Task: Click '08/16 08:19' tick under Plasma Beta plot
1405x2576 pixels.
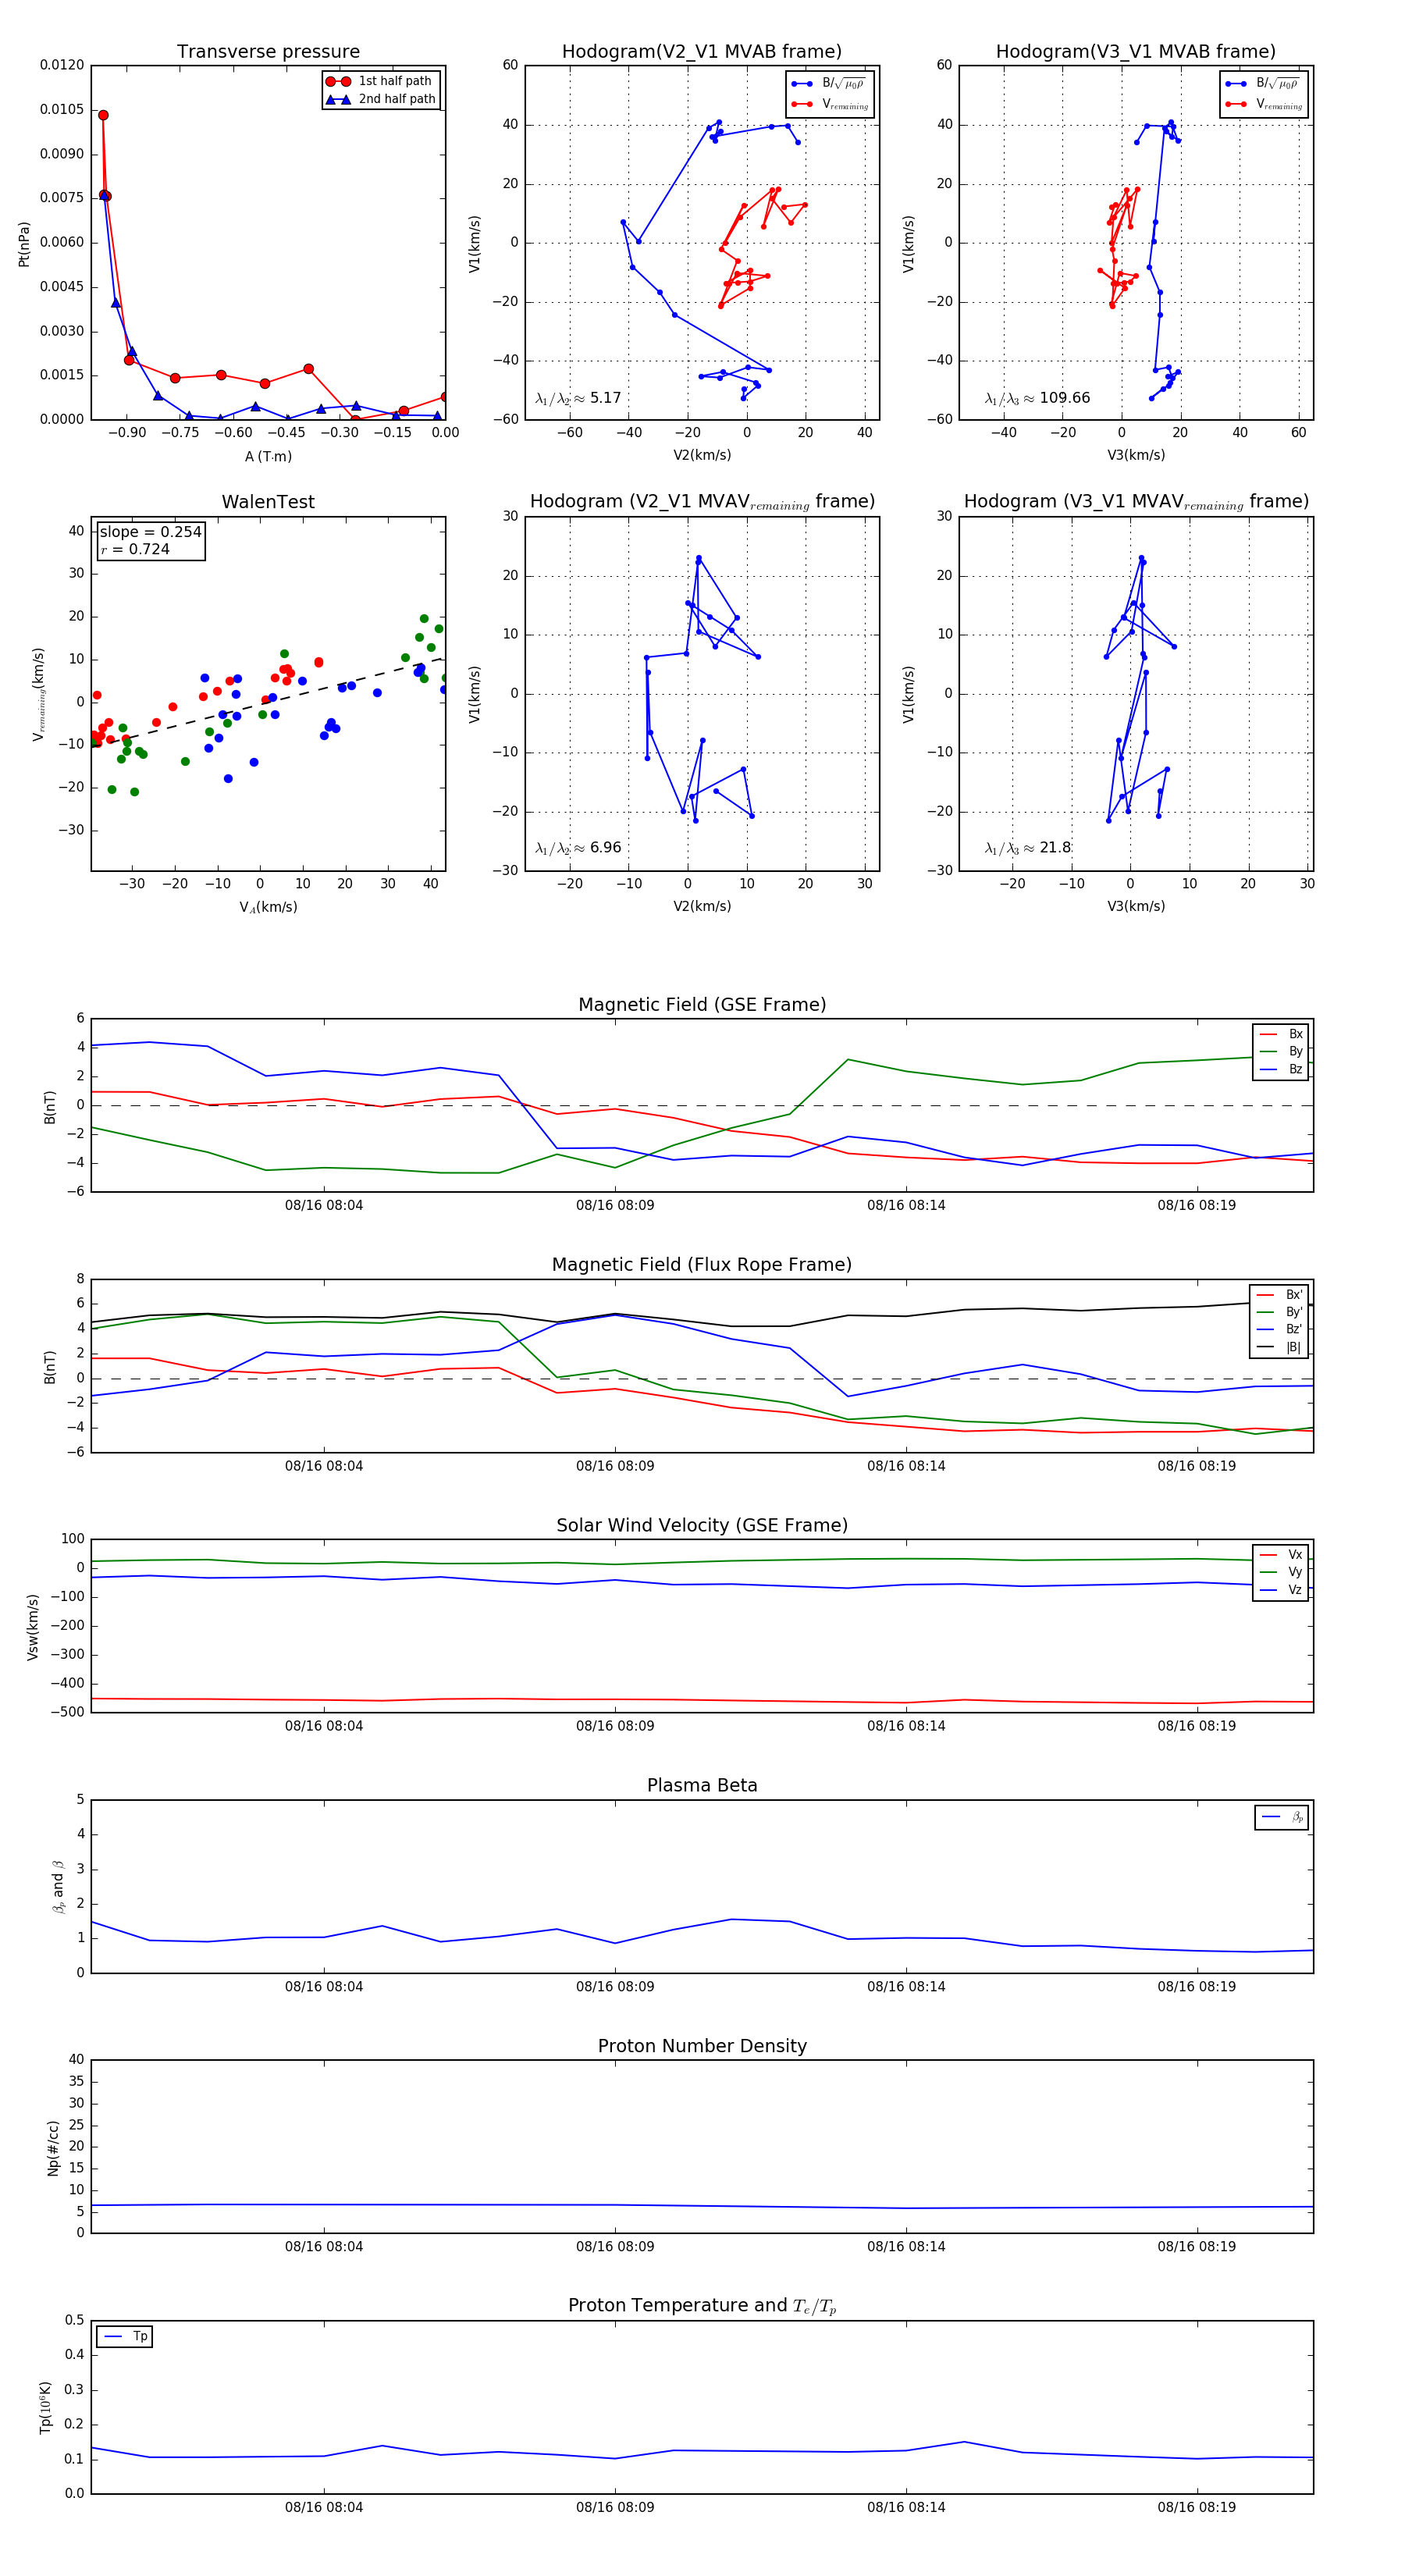Action: (1197, 1987)
